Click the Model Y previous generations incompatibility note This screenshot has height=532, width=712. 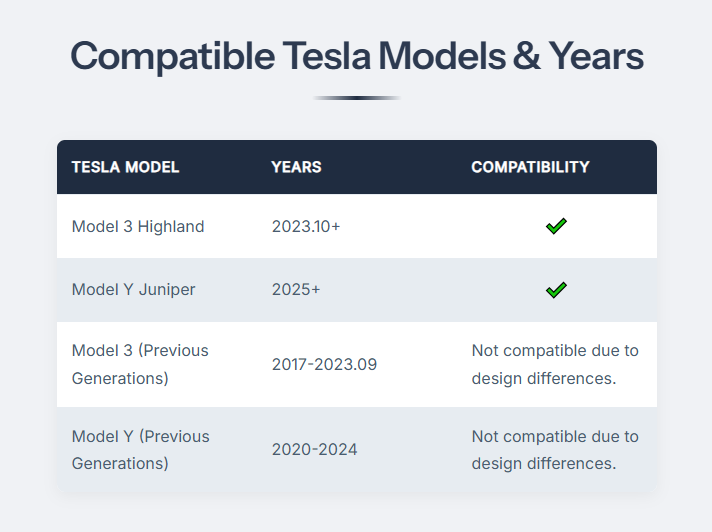tap(555, 450)
